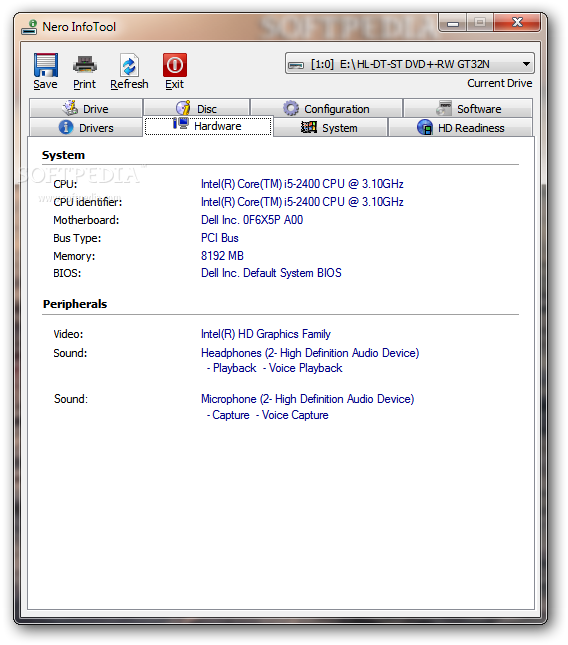Click Intel(R) HD Graphics Family text
568x645 pixels.
(266, 334)
